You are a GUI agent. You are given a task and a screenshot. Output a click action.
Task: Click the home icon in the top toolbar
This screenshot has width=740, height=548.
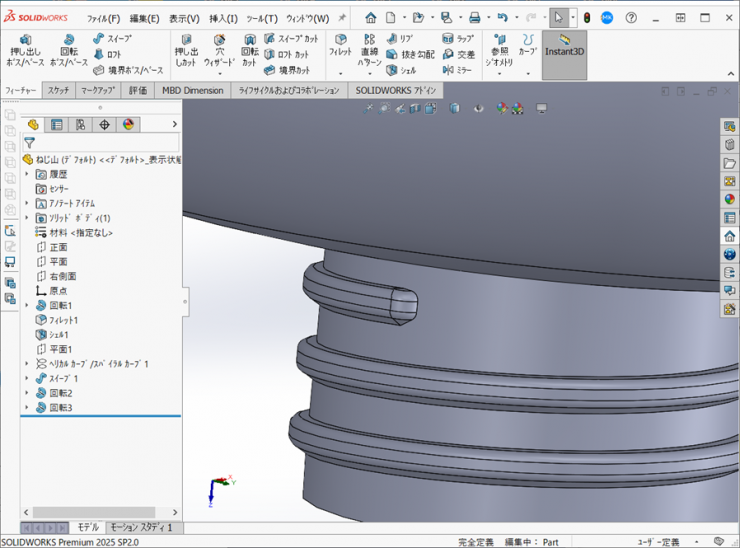[x=371, y=18]
